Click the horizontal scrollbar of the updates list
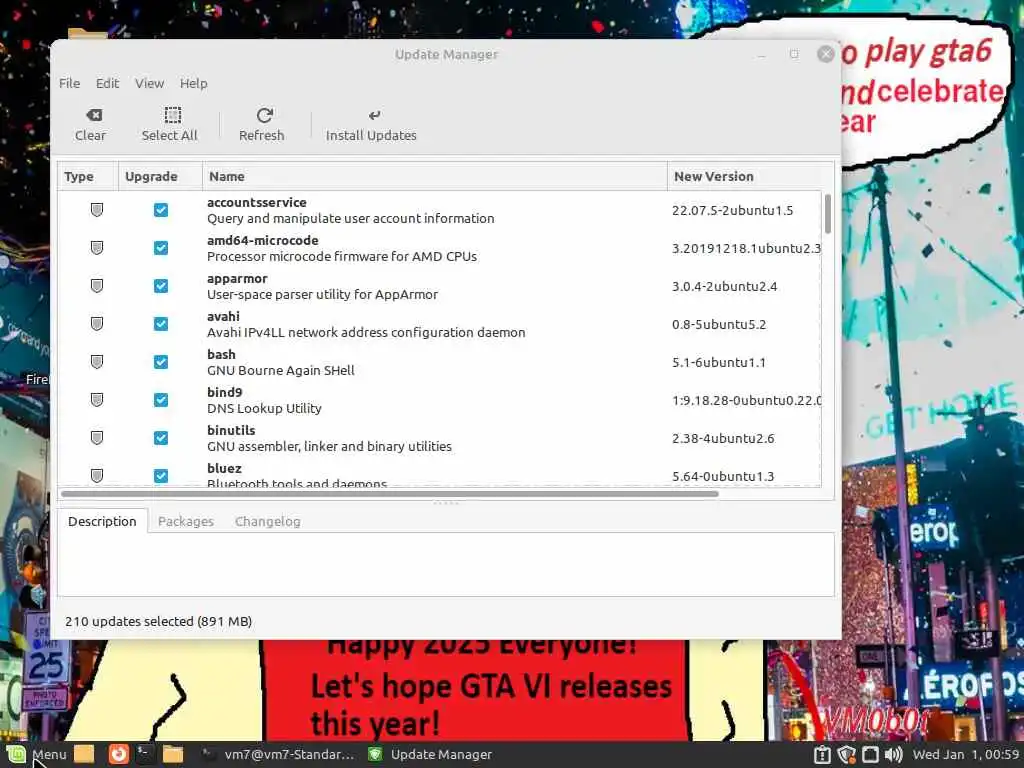The height and width of the screenshot is (768, 1024). 389,494
